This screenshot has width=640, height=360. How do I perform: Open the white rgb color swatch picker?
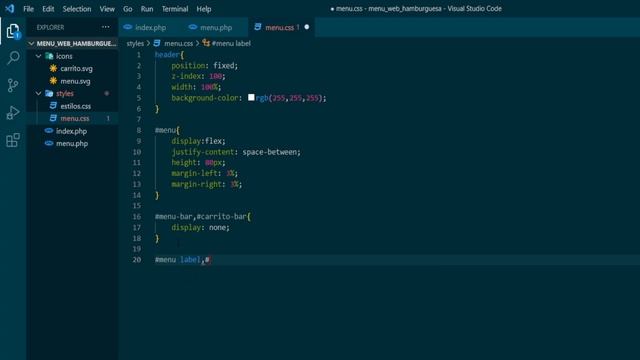pos(251,97)
